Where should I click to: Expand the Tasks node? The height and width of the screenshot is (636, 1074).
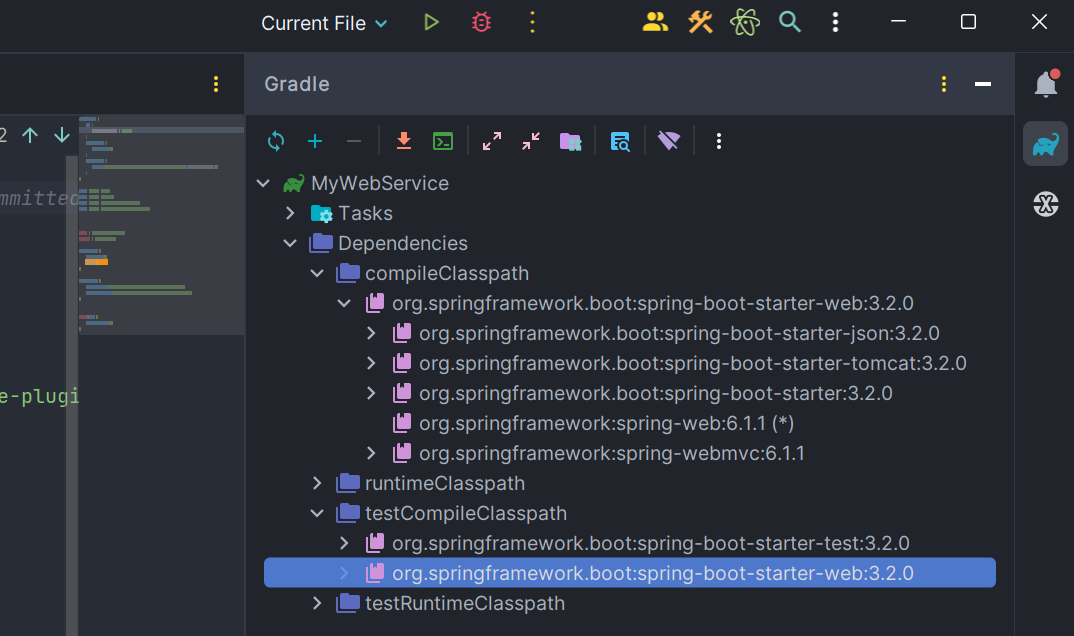[x=290, y=214]
